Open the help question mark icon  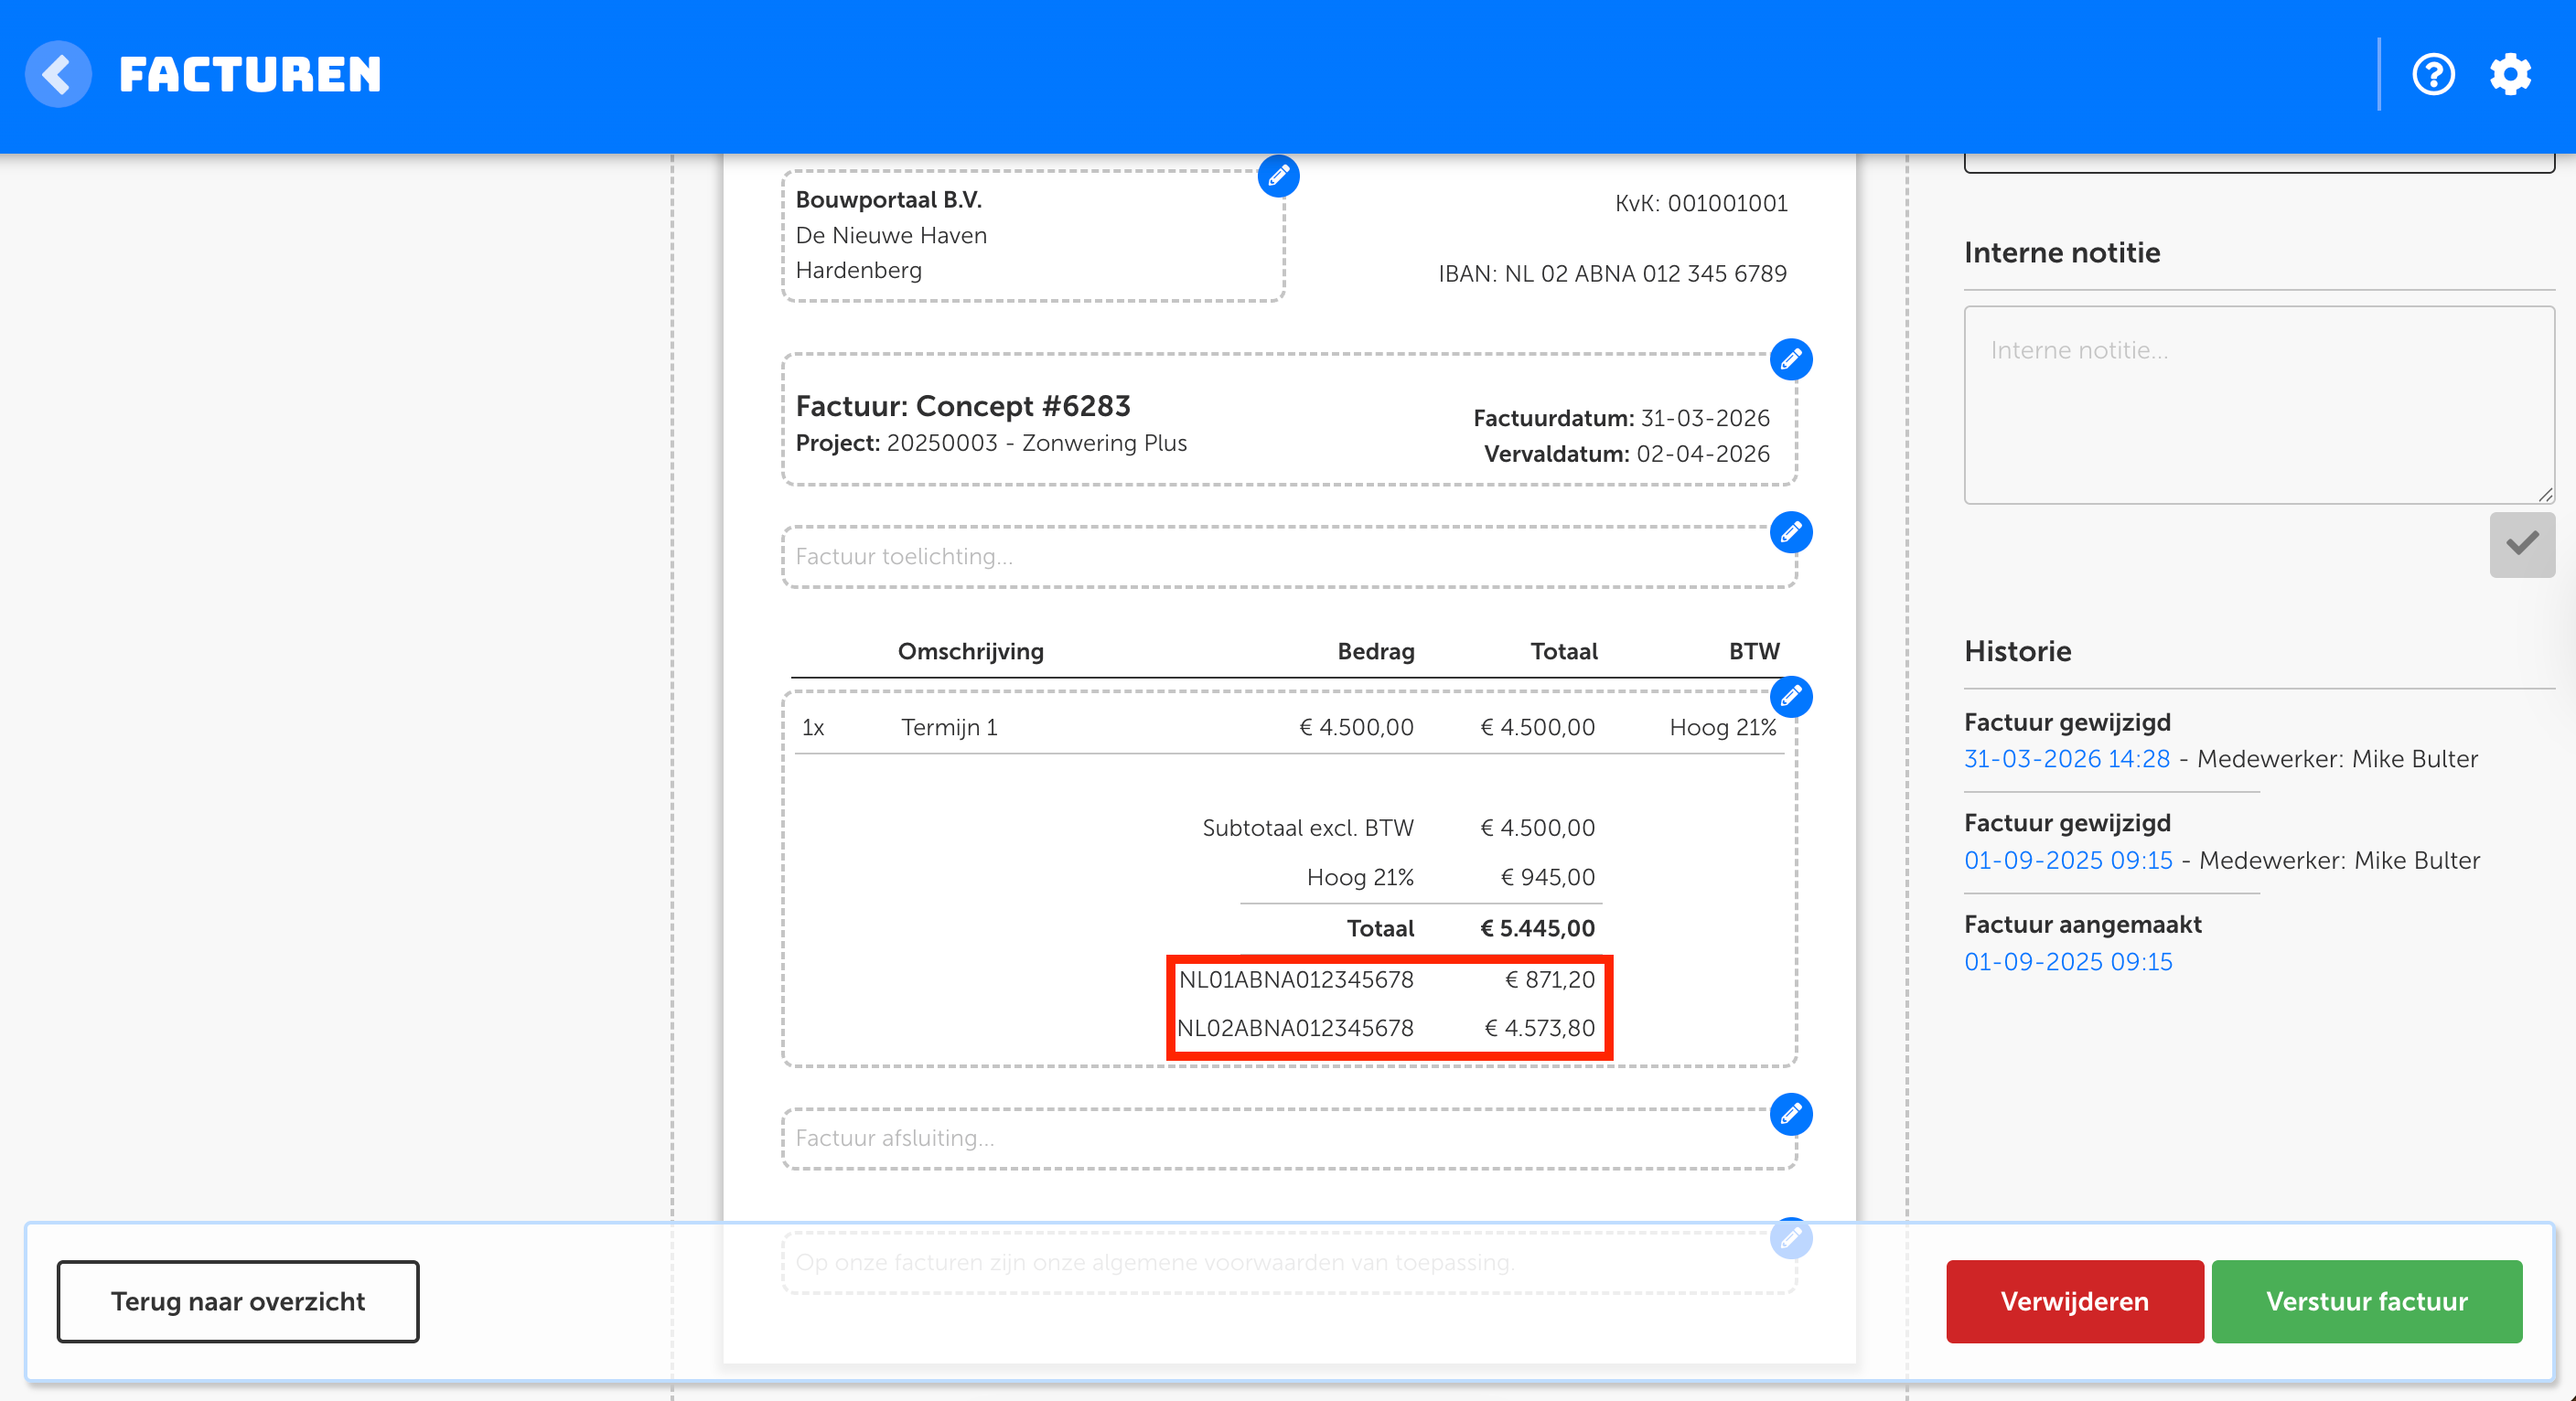(2433, 74)
